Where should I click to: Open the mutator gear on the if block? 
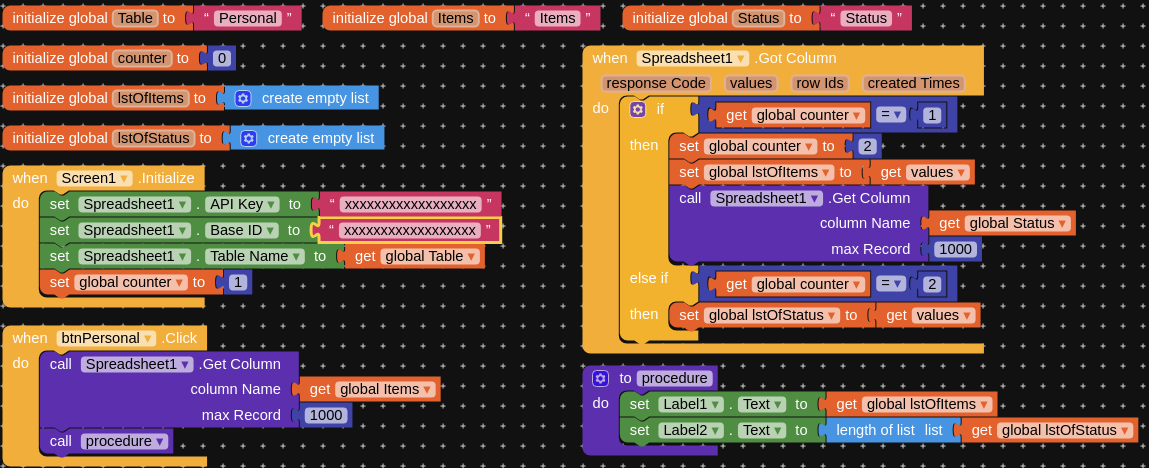pos(638,109)
